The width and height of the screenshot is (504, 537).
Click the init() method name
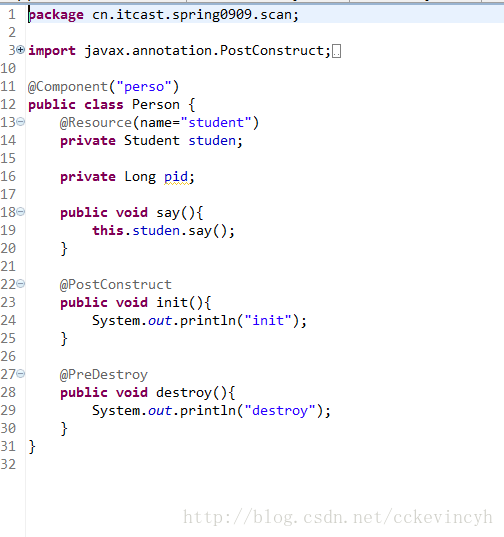tap(172, 302)
